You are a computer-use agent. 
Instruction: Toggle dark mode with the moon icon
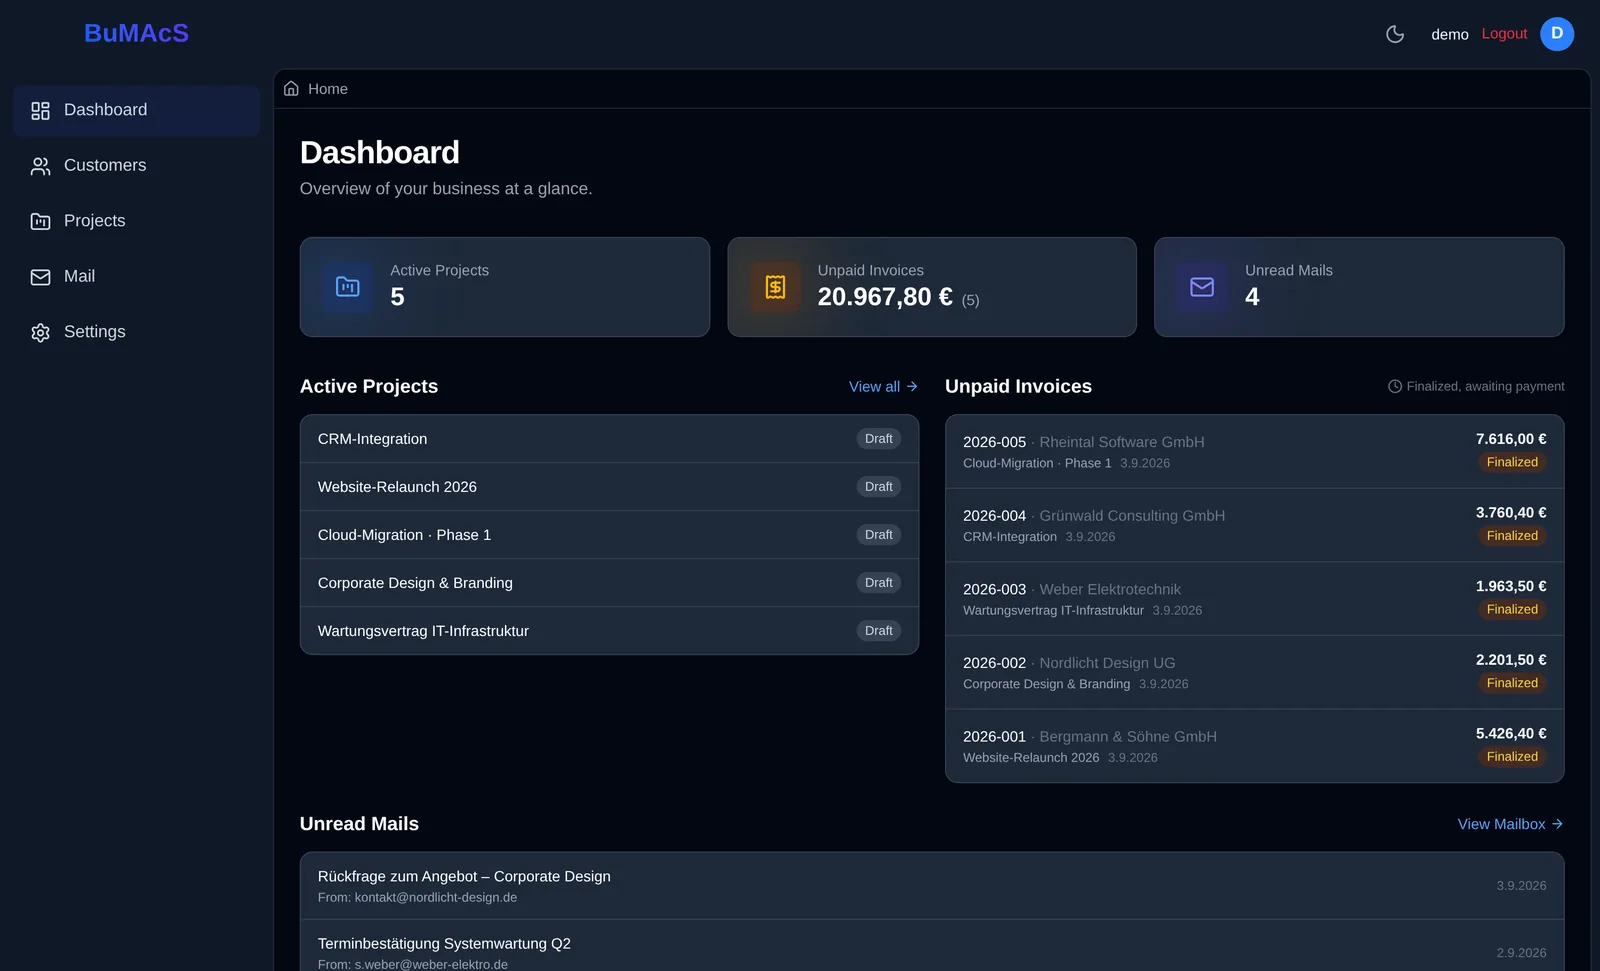click(1395, 34)
